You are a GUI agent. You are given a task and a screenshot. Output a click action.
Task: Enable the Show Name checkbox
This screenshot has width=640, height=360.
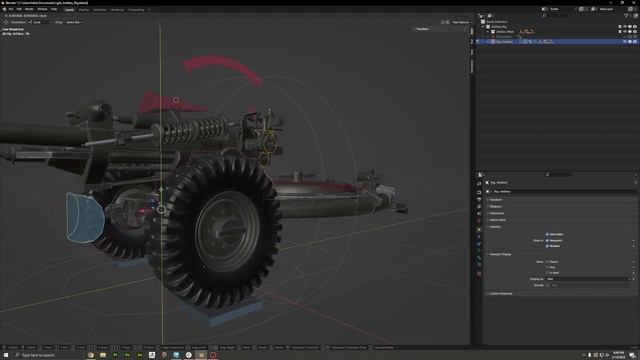[547, 262]
